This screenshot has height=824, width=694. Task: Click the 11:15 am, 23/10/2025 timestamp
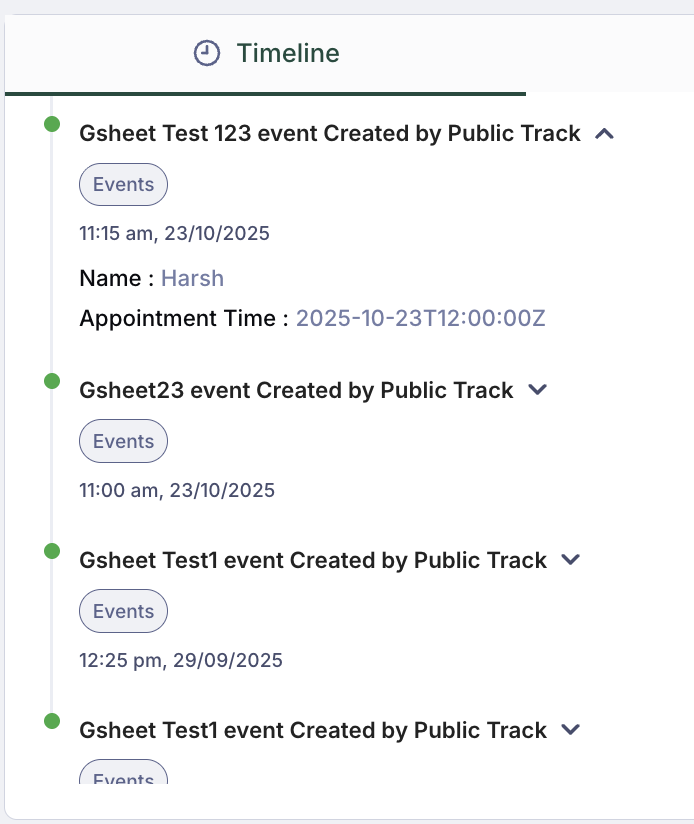[174, 234]
